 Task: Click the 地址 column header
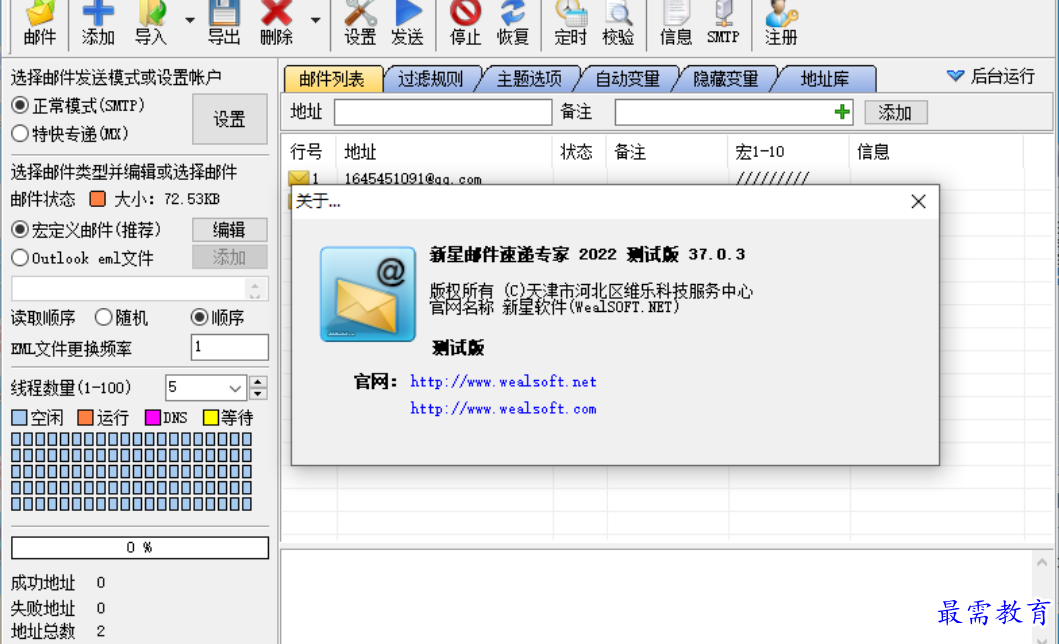coord(444,152)
